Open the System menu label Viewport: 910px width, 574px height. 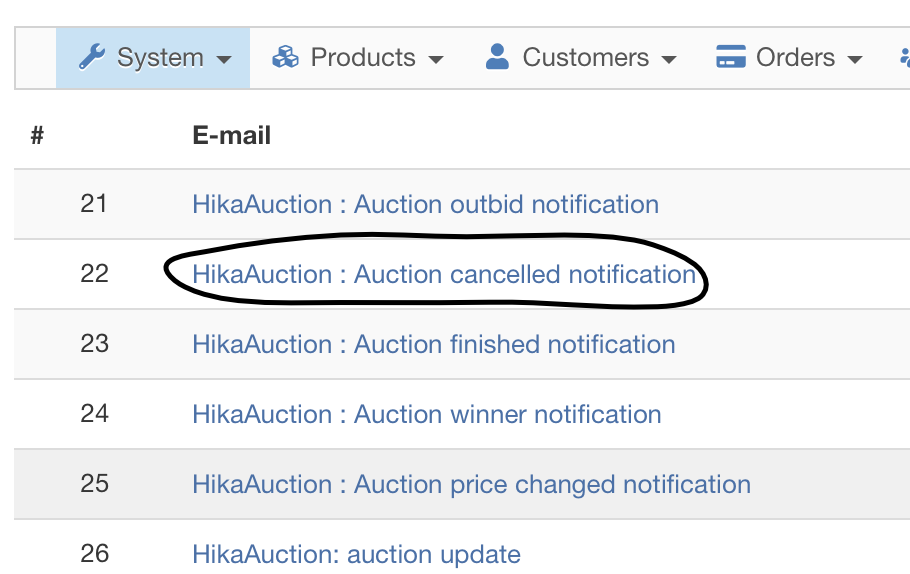[160, 58]
